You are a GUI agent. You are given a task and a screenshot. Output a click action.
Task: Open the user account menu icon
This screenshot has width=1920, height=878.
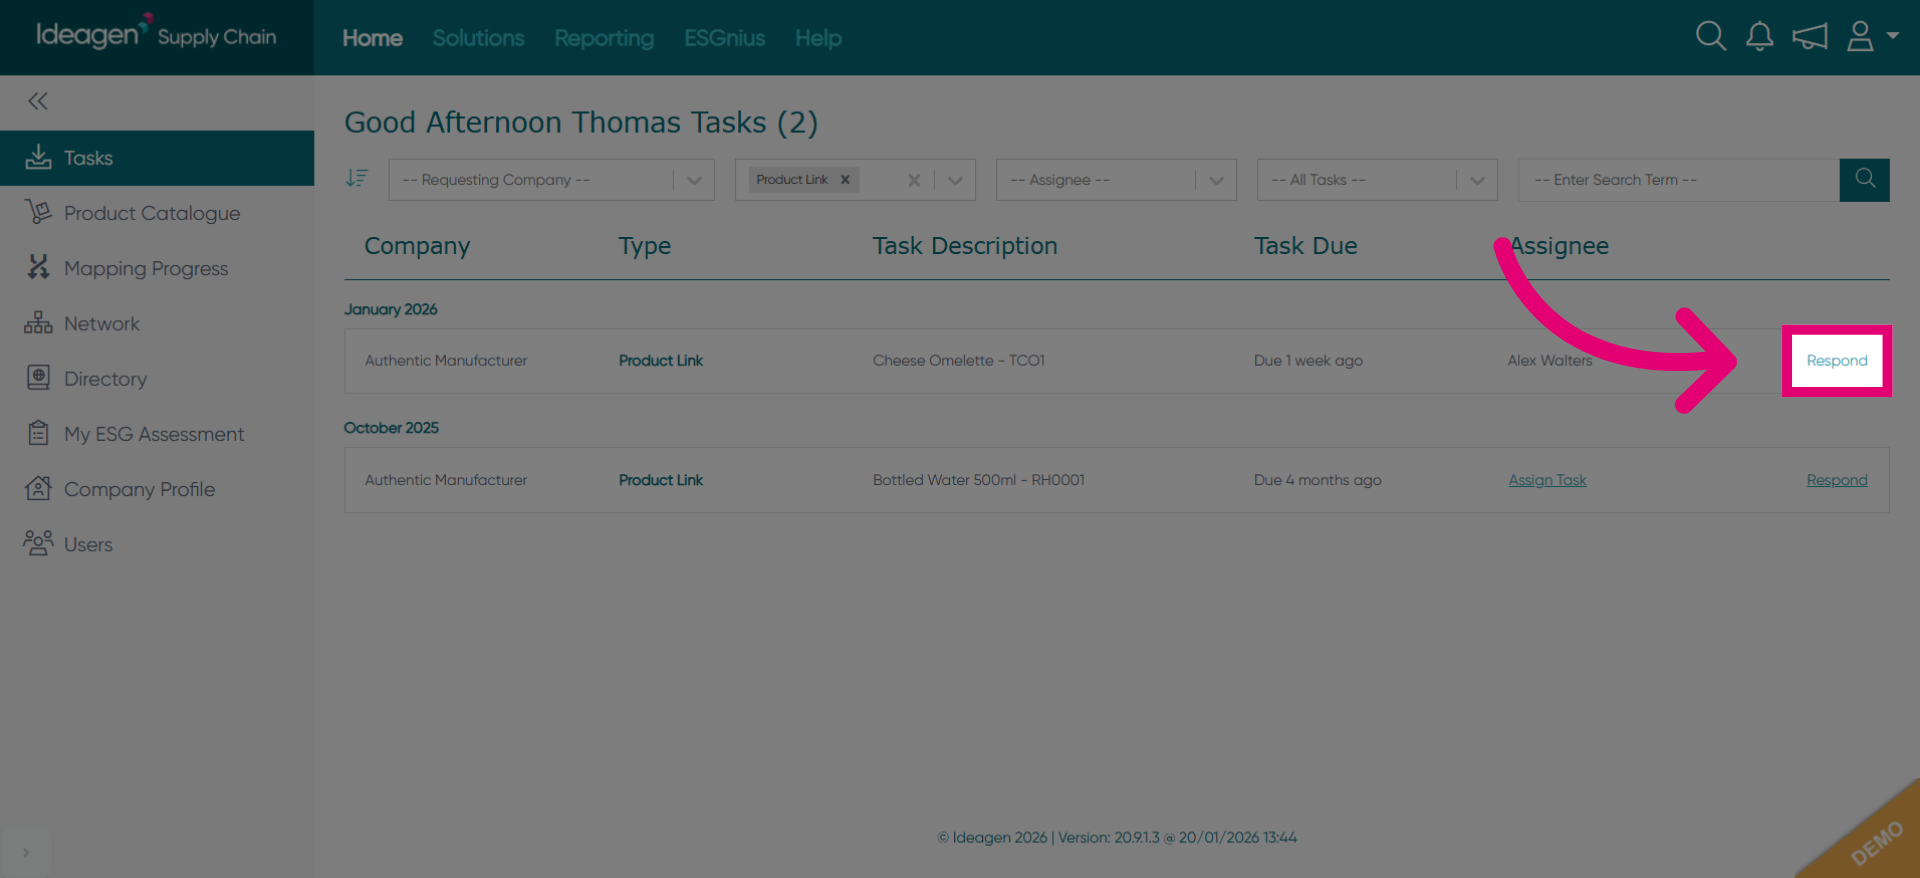[x=1860, y=37]
